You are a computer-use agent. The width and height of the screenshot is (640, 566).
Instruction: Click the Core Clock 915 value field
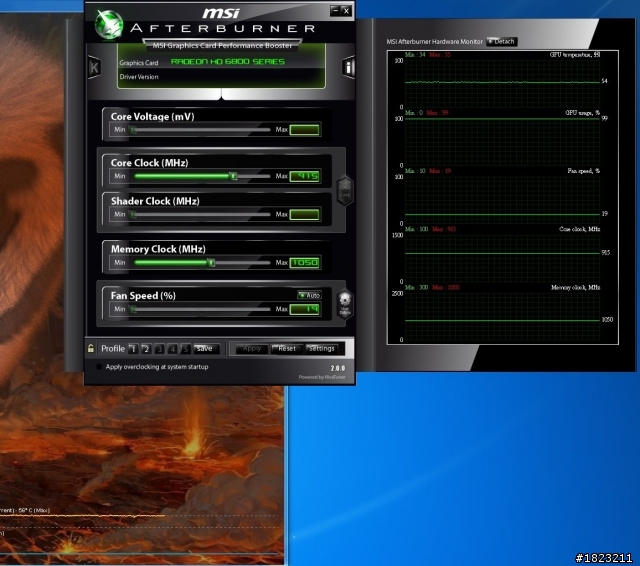pos(304,176)
